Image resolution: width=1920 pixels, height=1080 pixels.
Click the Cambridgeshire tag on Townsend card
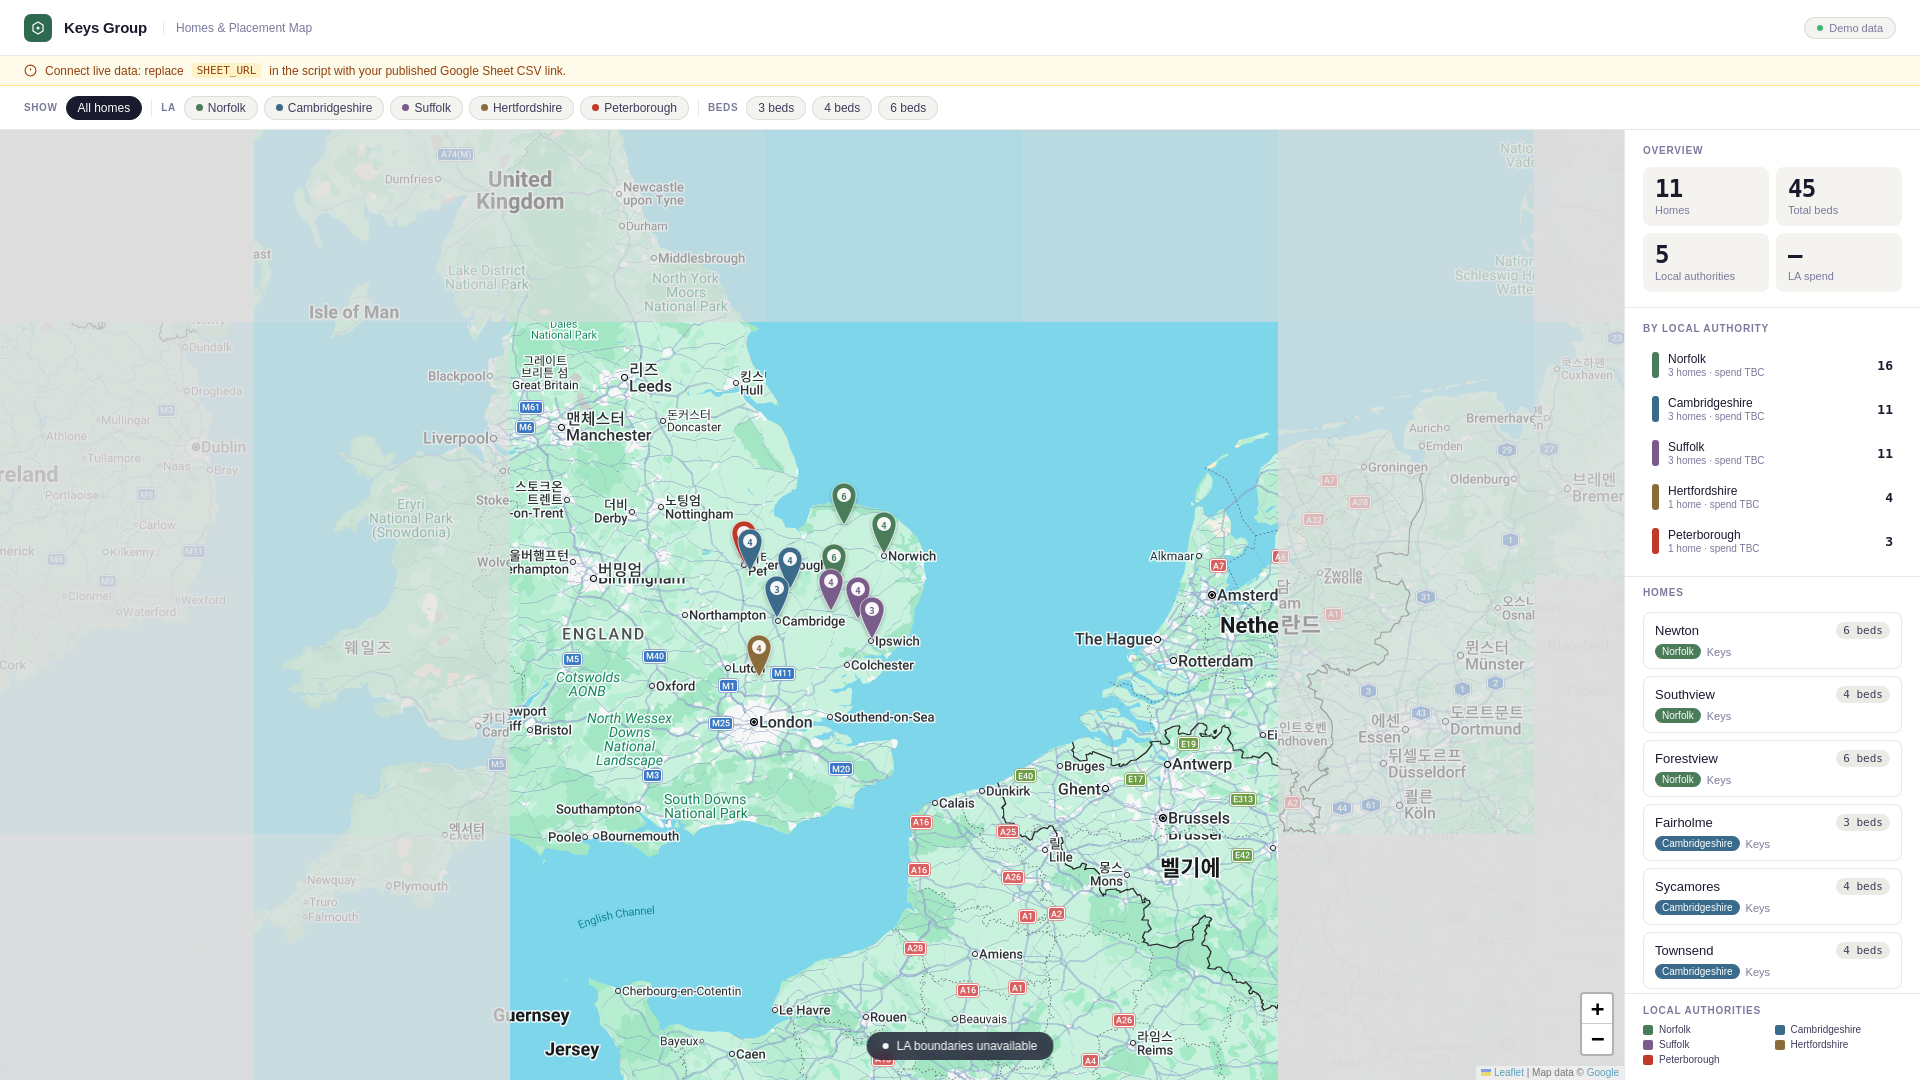point(1697,972)
